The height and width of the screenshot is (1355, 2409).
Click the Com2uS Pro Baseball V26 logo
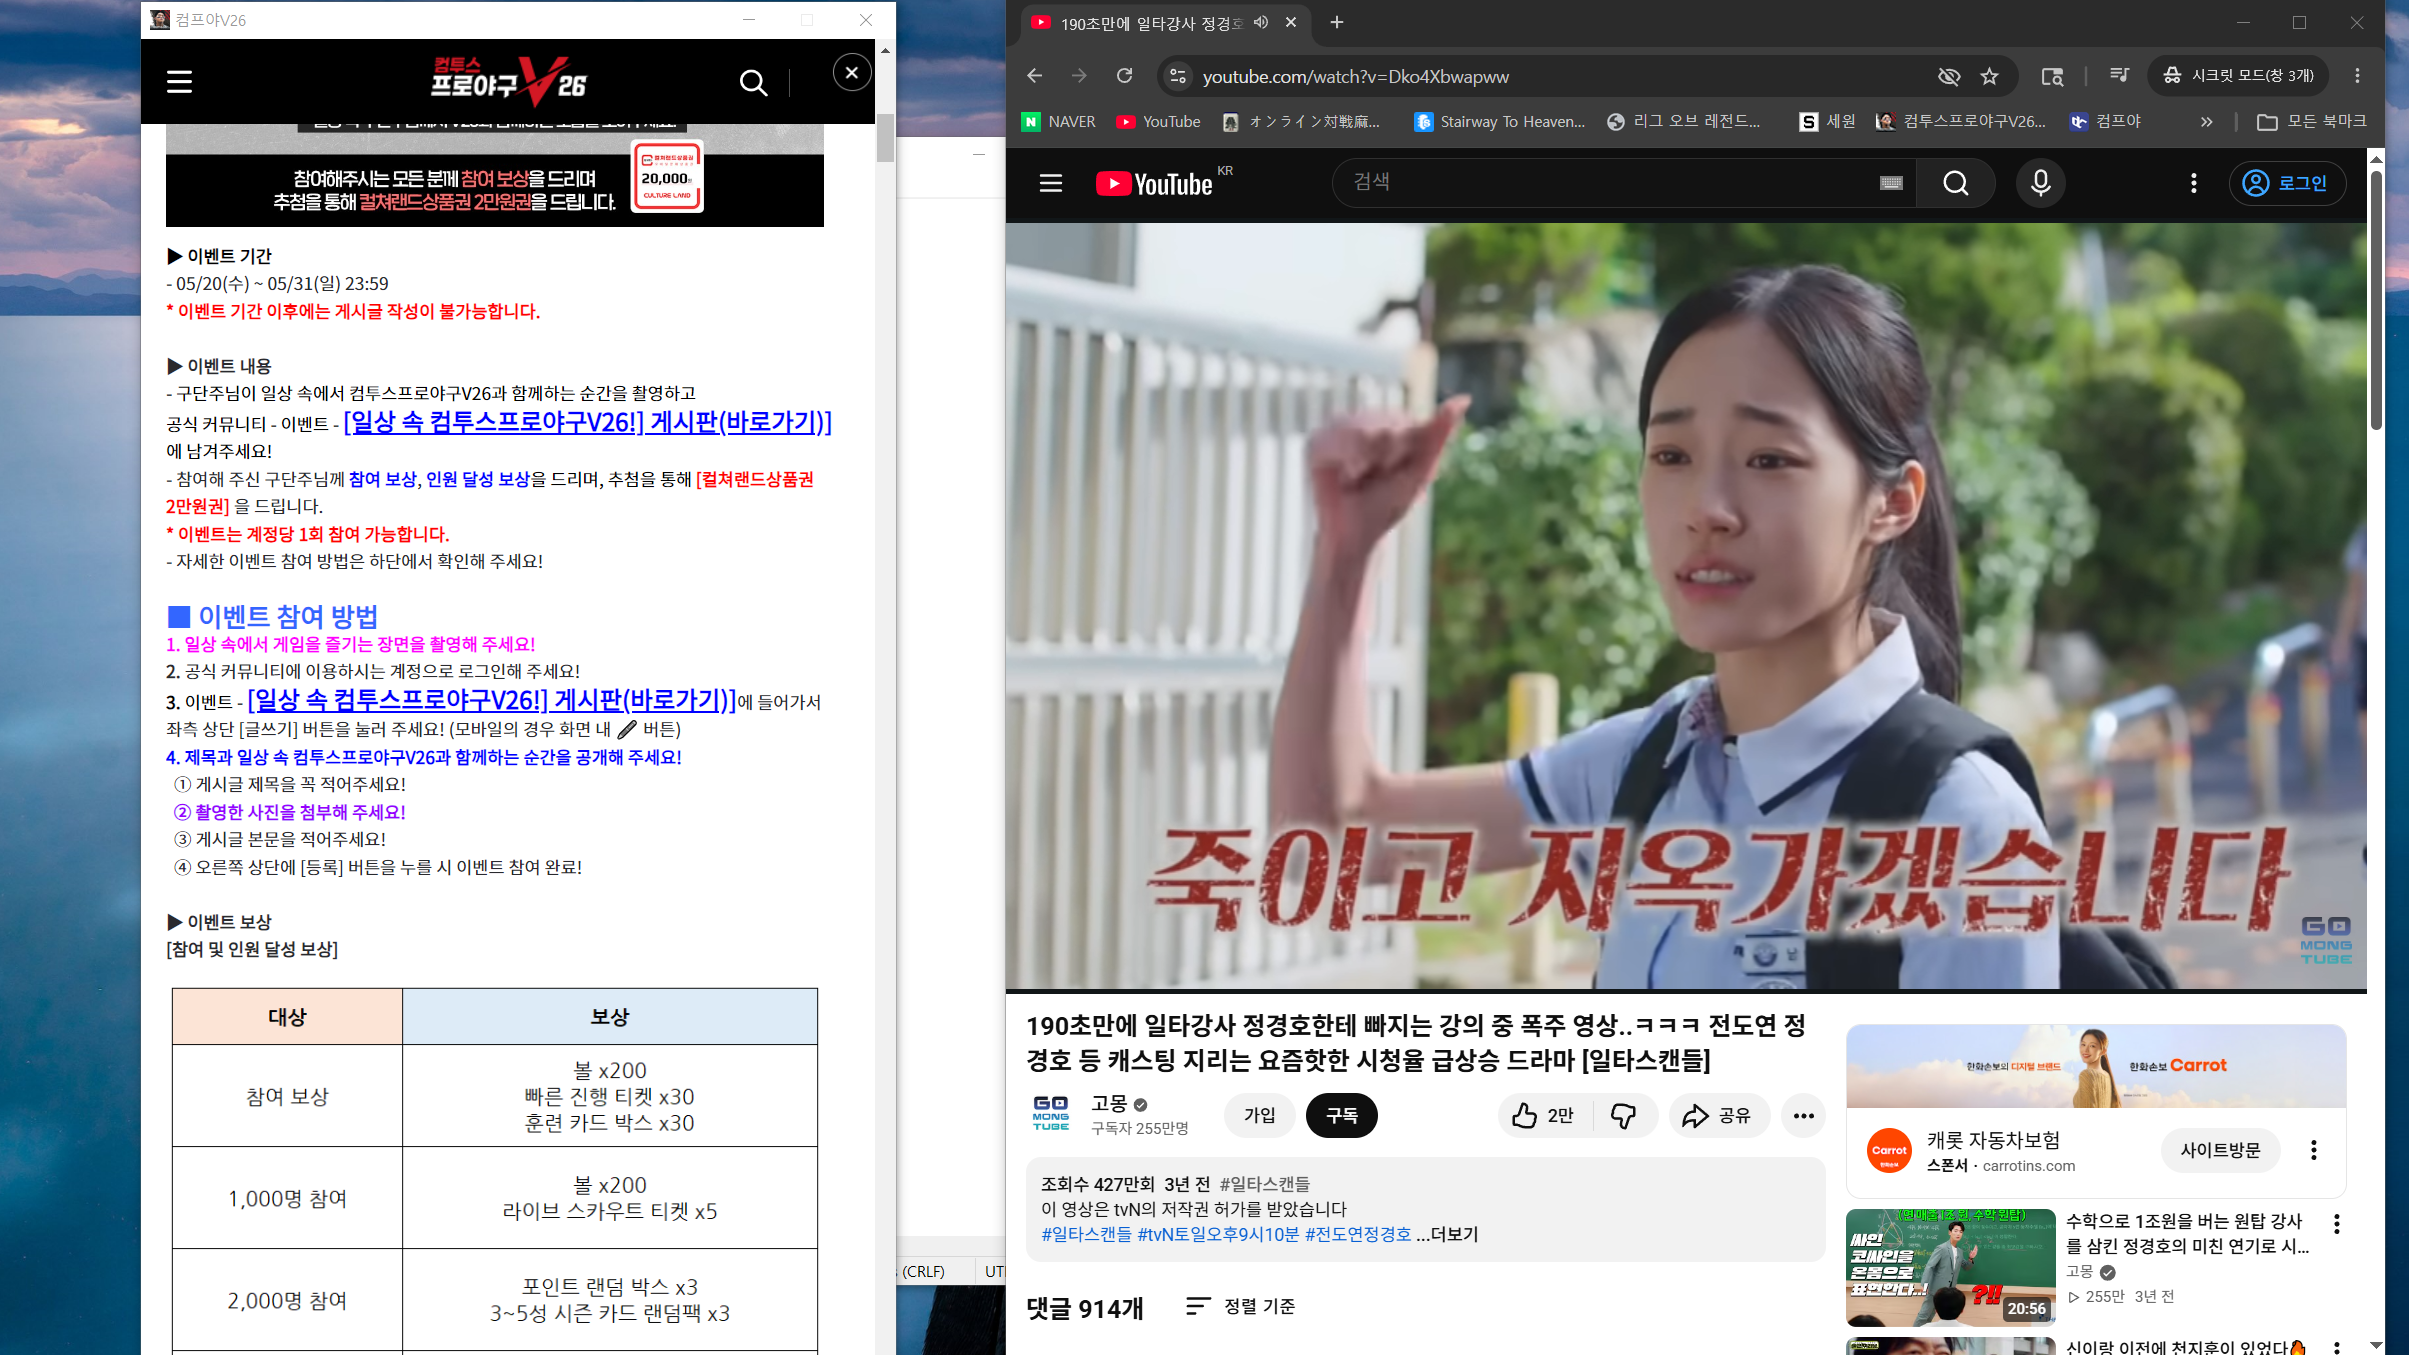[x=509, y=80]
